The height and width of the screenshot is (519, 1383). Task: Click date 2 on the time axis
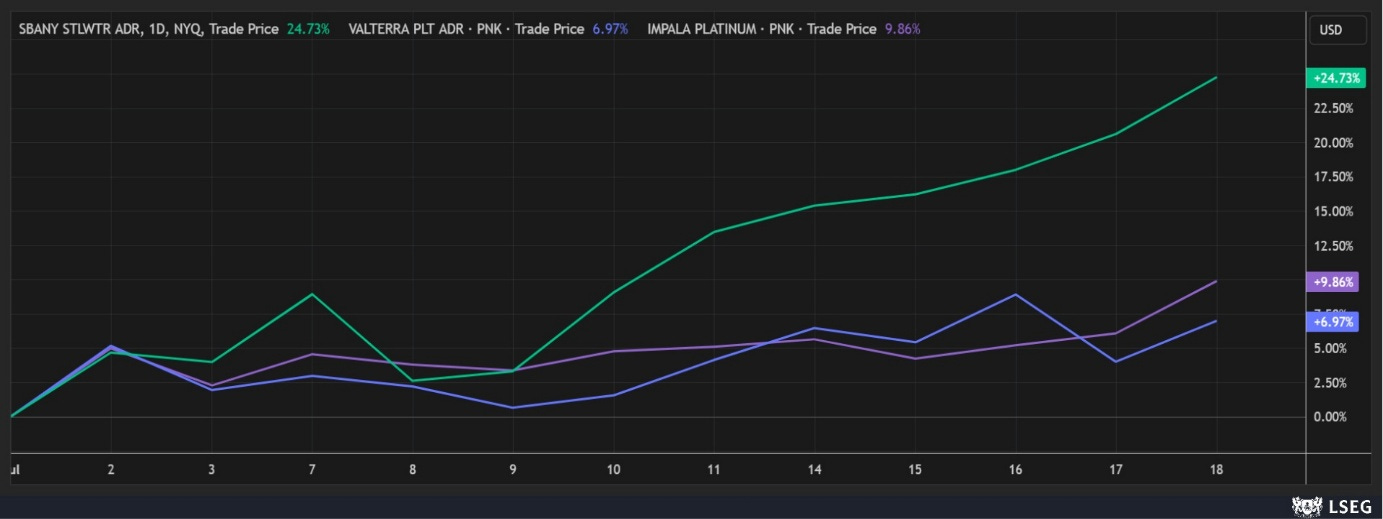click(111, 469)
